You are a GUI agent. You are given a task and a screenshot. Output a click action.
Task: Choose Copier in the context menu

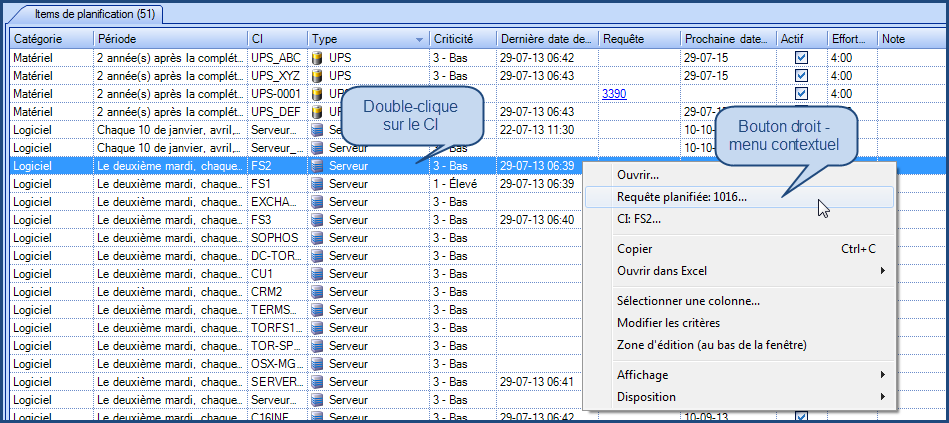(x=635, y=249)
